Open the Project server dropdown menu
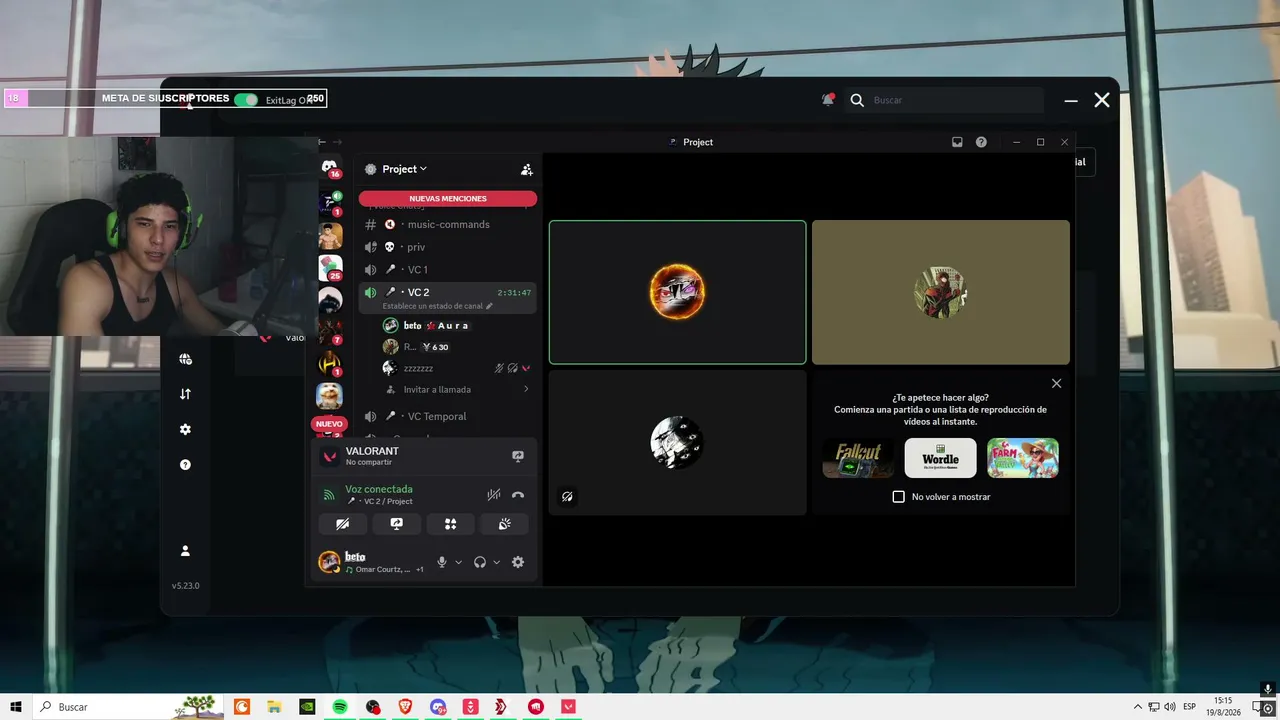Viewport: 1280px width, 720px height. click(x=404, y=169)
